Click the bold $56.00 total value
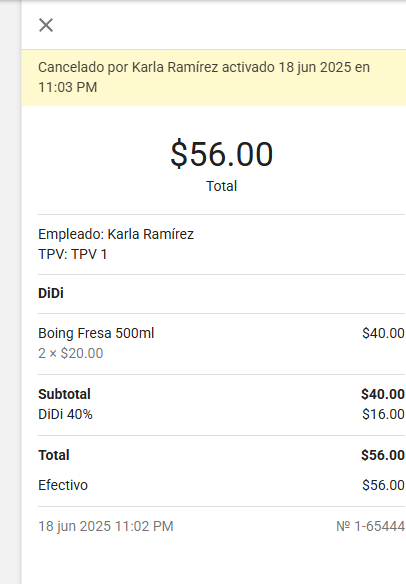The image size is (406, 584). tap(383, 455)
